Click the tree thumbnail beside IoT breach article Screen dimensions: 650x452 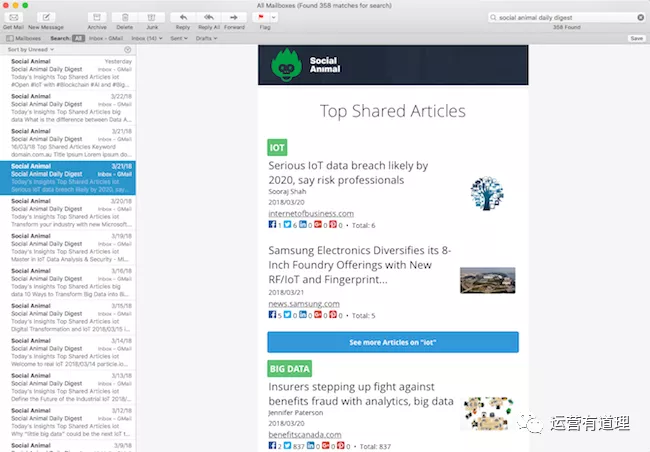[487, 193]
